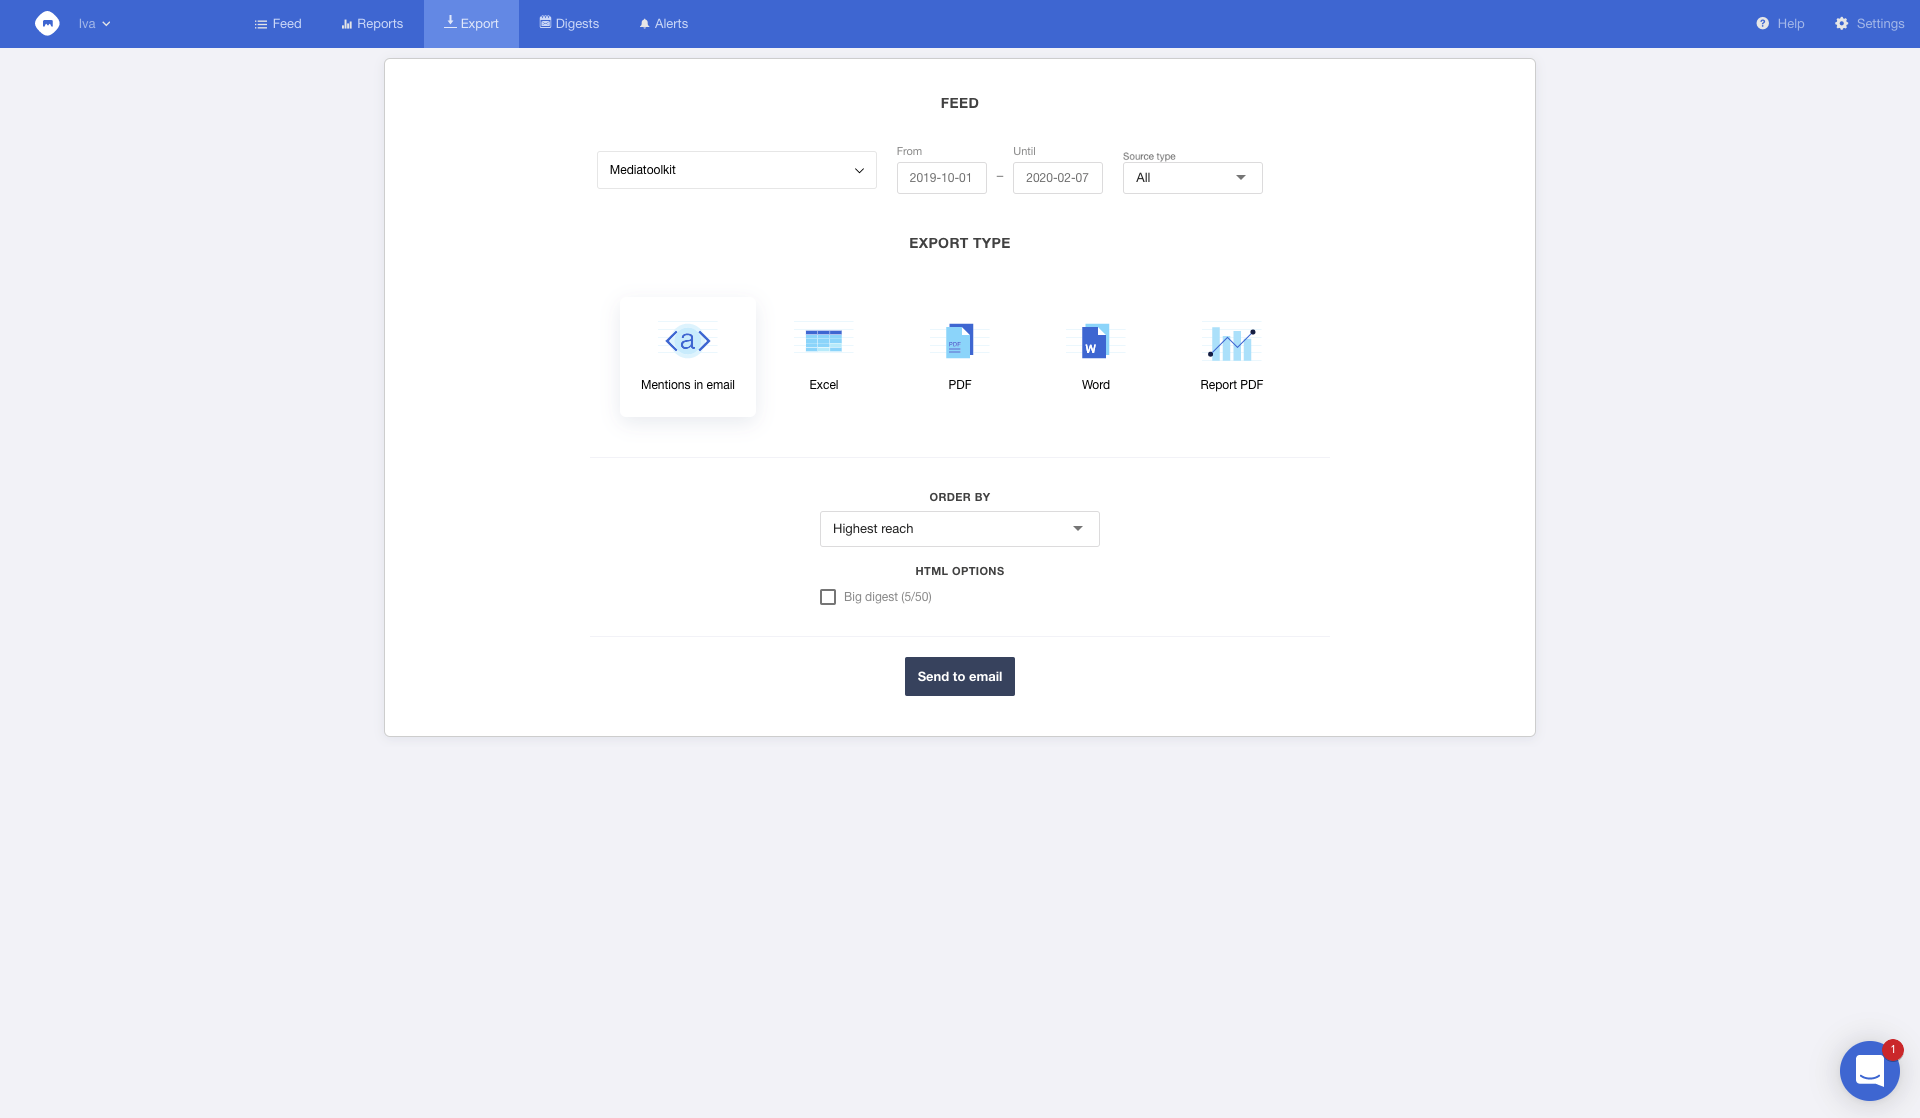This screenshot has height=1118, width=1920.
Task: Open the chat widget bubble
Action: [1870, 1071]
